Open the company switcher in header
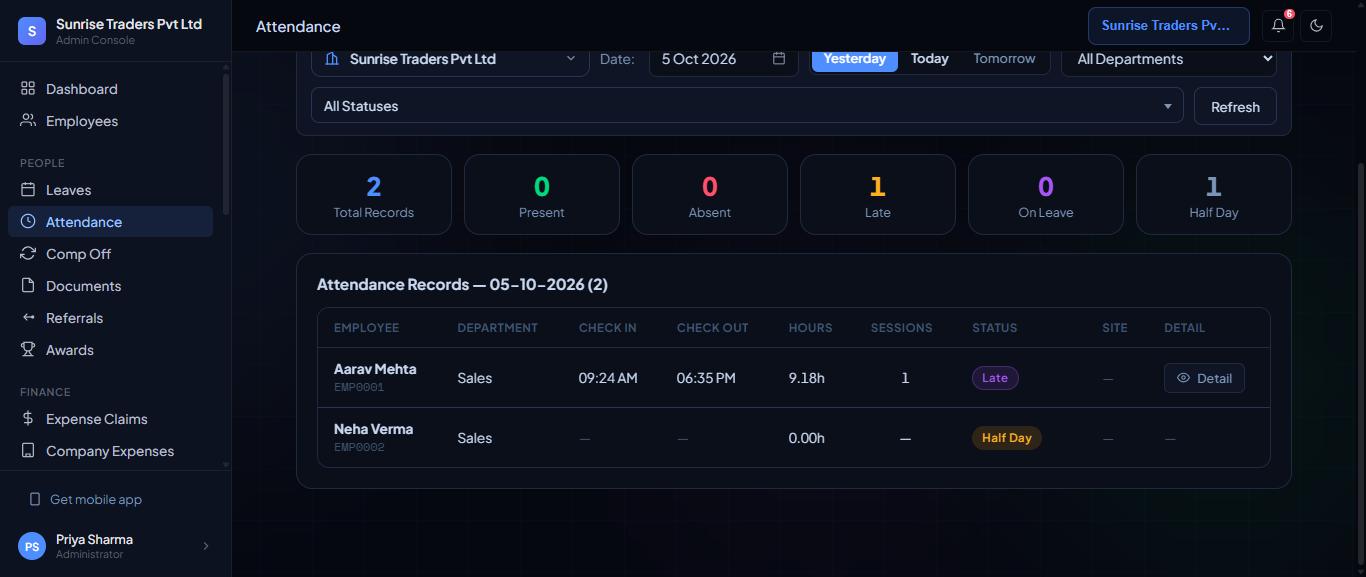The image size is (1366, 577). click(x=1169, y=26)
